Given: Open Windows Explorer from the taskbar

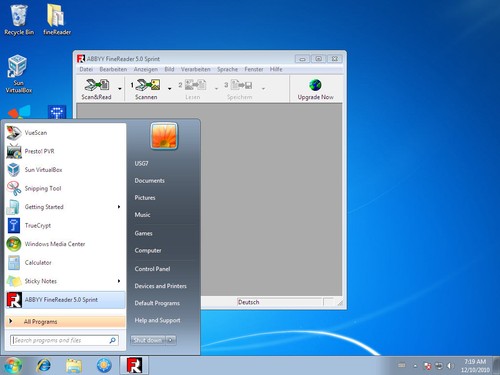Looking at the screenshot, I should [x=74, y=365].
